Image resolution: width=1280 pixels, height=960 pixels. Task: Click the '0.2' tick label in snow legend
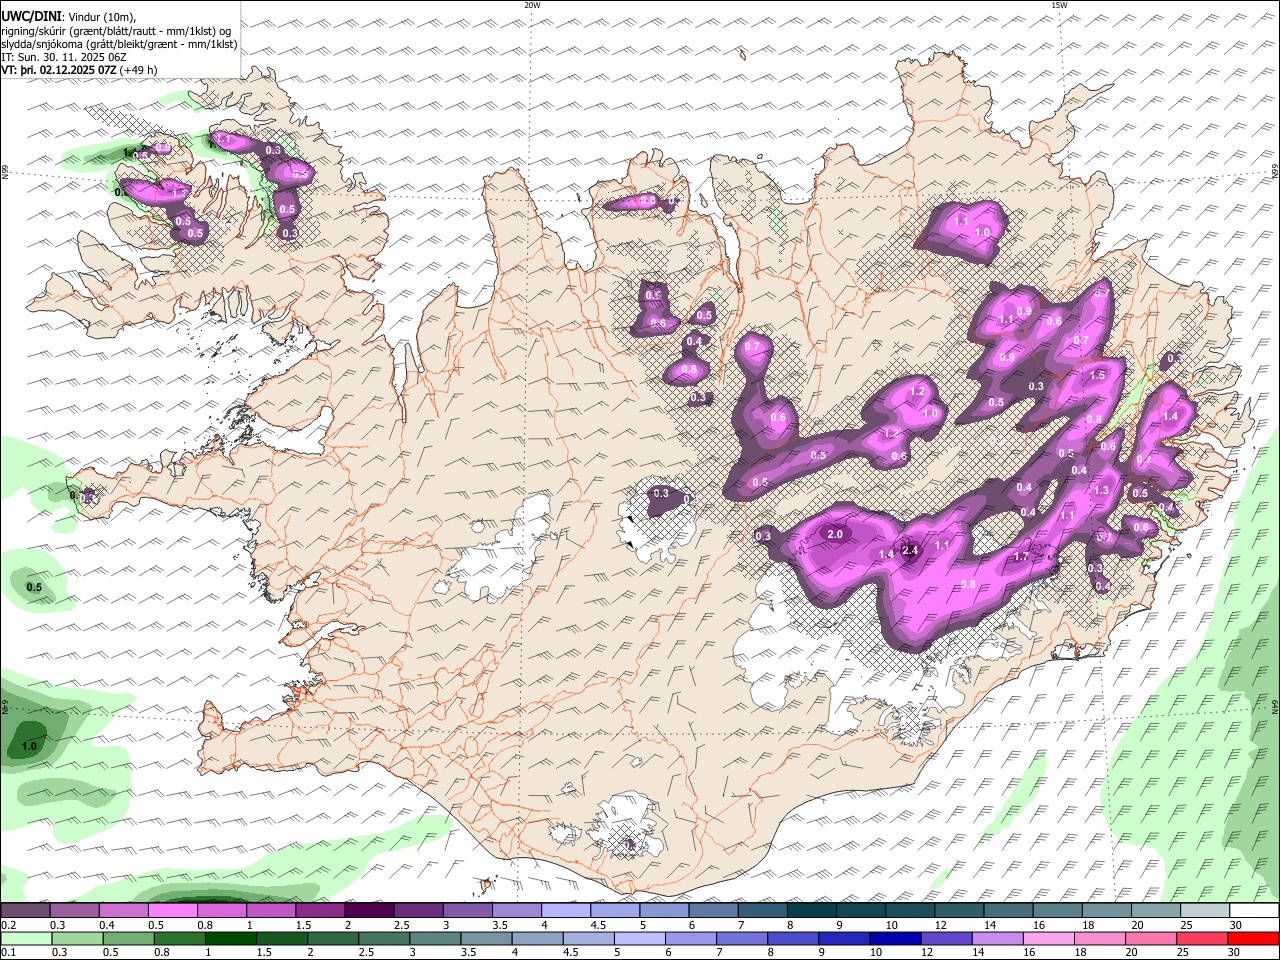[7, 925]
